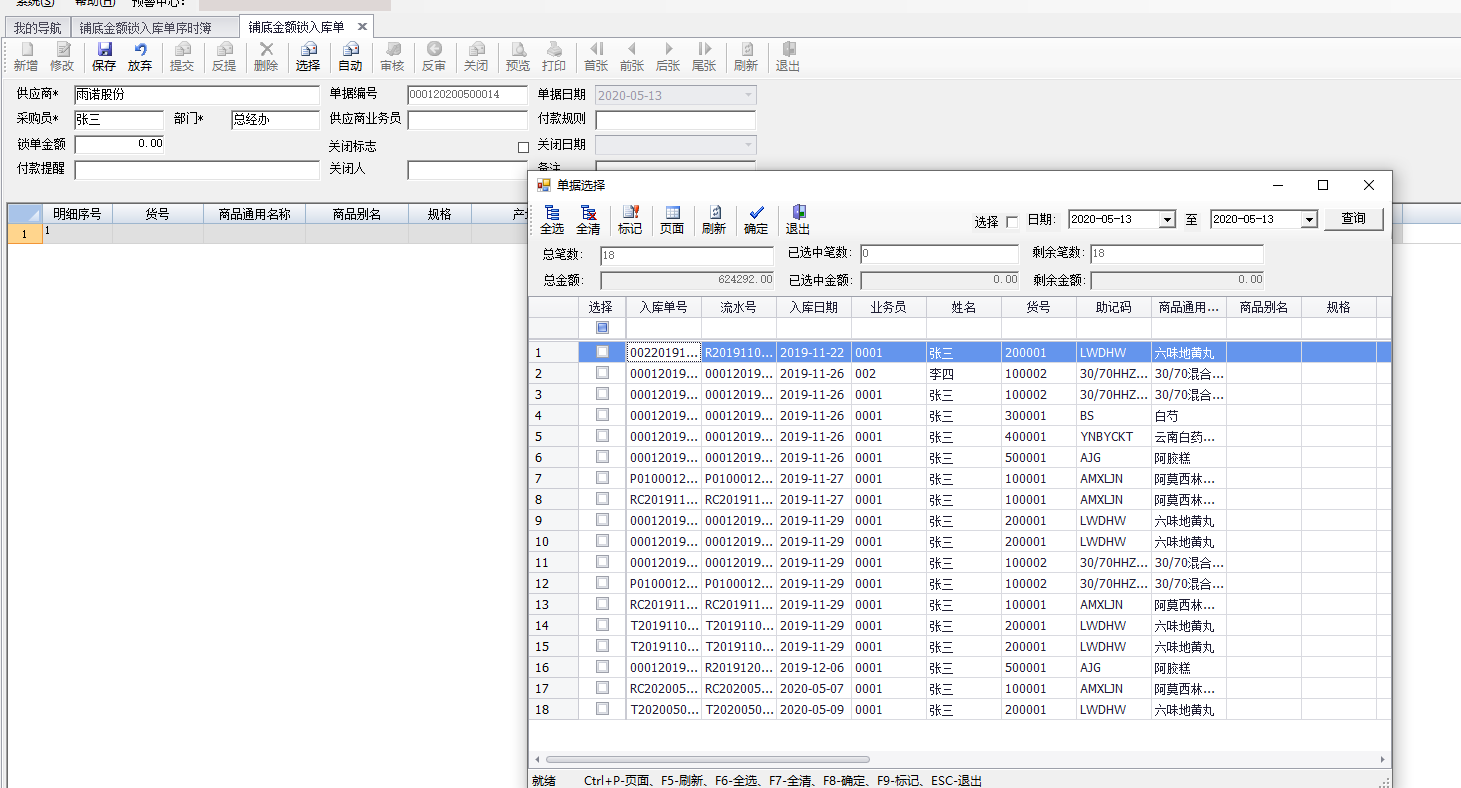1461x788 pixels.
Task: Switch to 我的导航 tab
Action: pyautogui.click(x=37, y=27)
